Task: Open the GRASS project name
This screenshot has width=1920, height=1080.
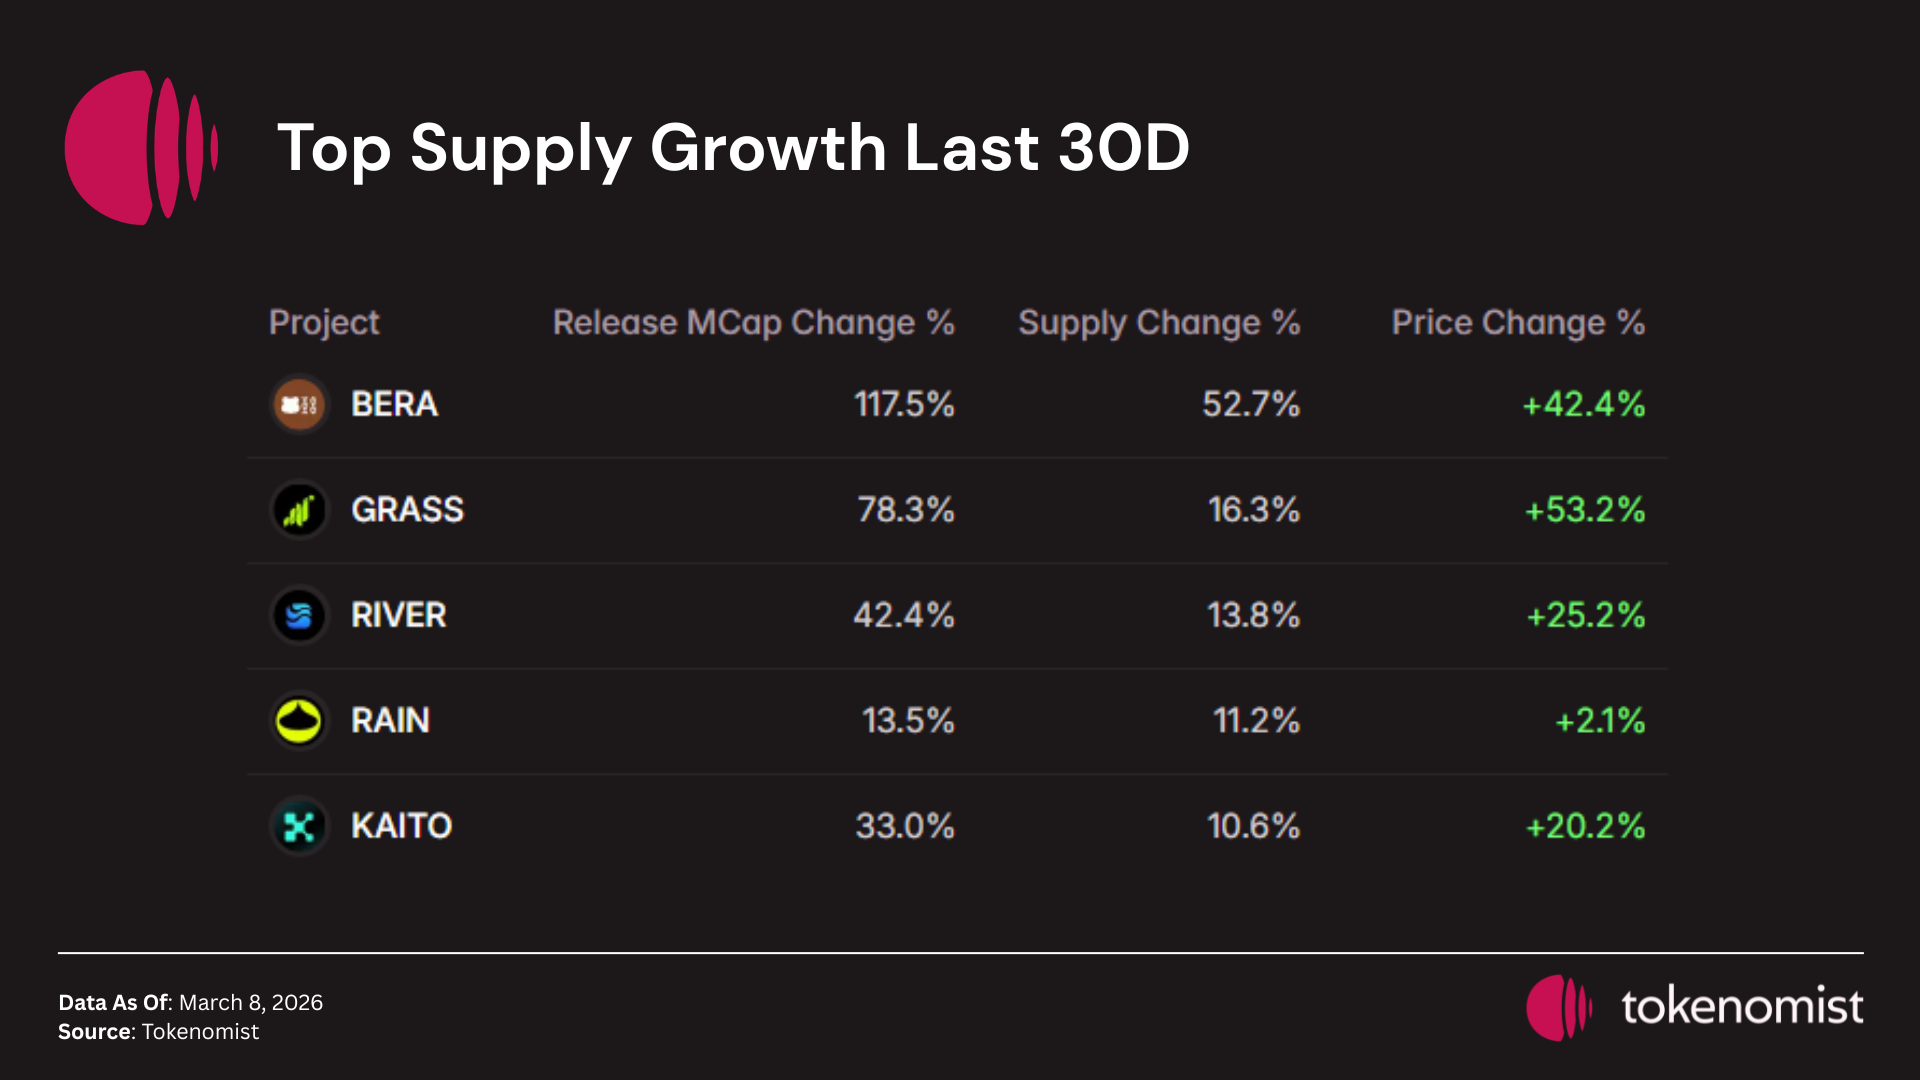Action: 407,510
